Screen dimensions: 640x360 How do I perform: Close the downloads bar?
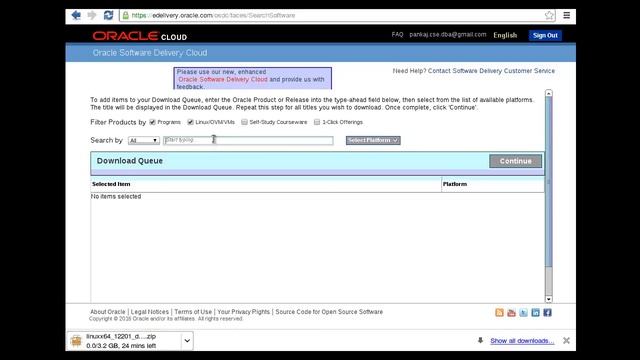point(566,340)
